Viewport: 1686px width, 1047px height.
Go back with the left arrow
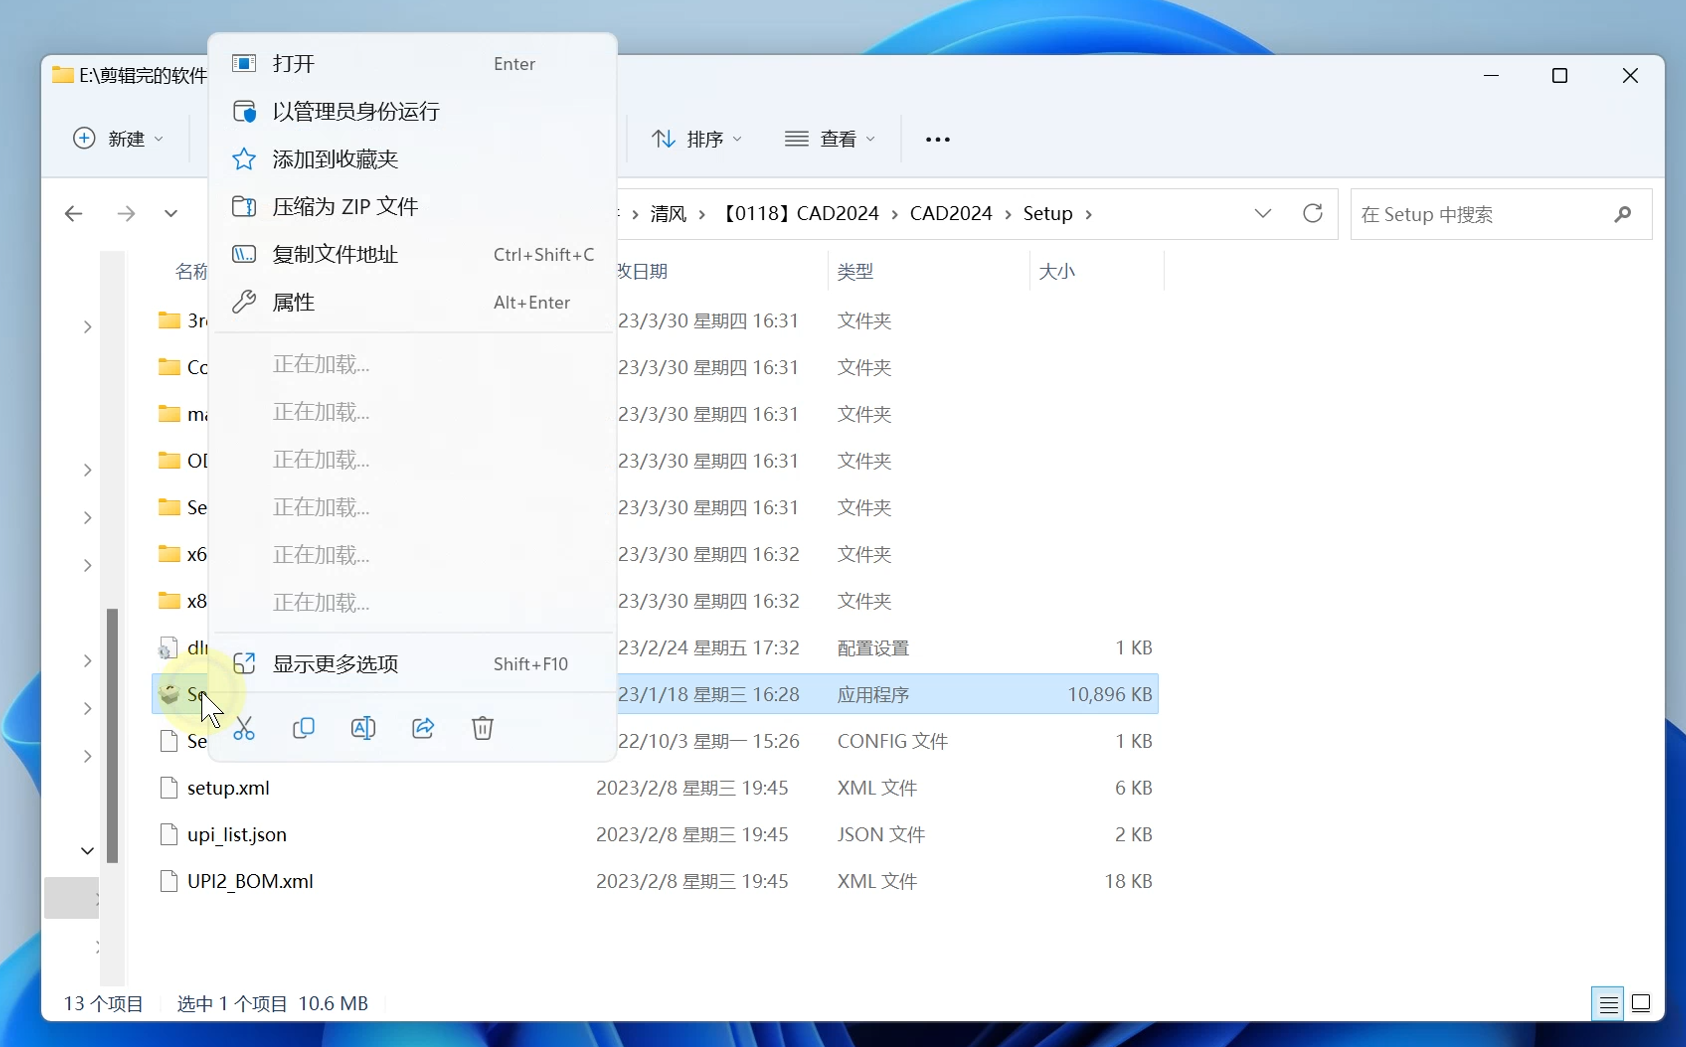pos(73,213)
